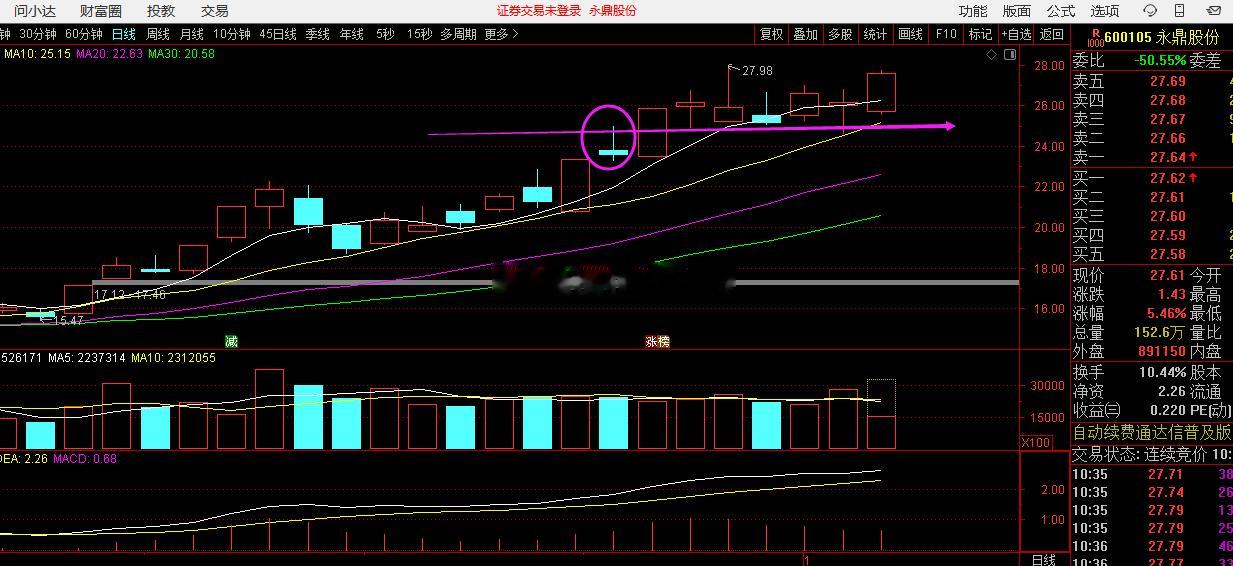
Task: Click the 多股 multi-stock button
Action: pyautogui.click(x=840, y=34)
